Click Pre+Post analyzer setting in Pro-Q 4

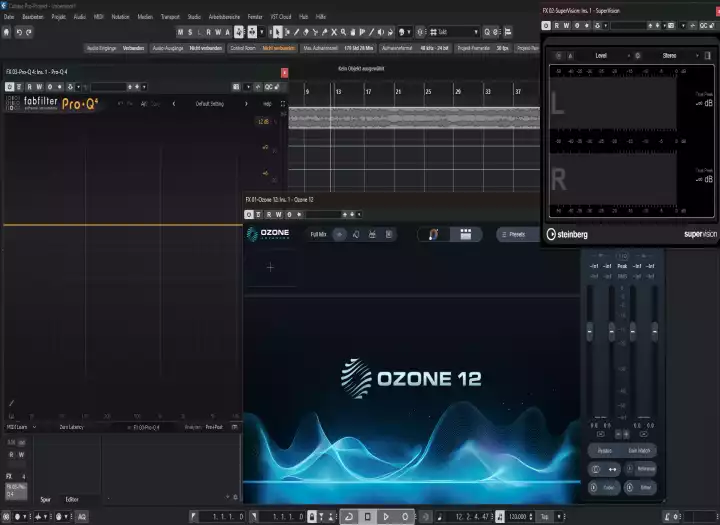click(x=214, y=427)
